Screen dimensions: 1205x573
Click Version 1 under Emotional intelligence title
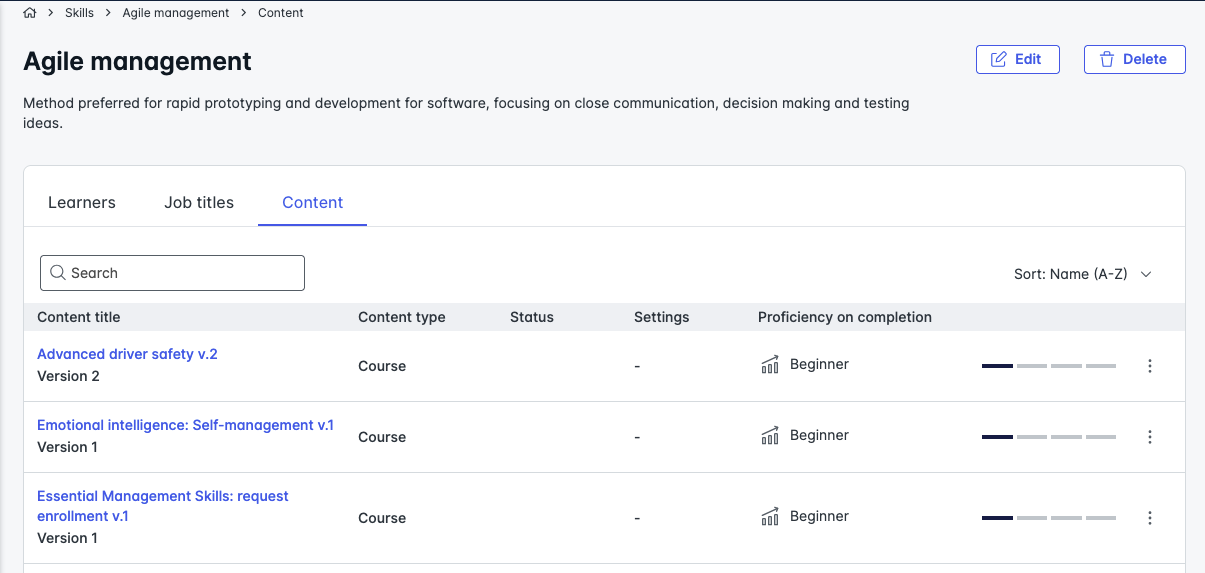coord(67,447)
